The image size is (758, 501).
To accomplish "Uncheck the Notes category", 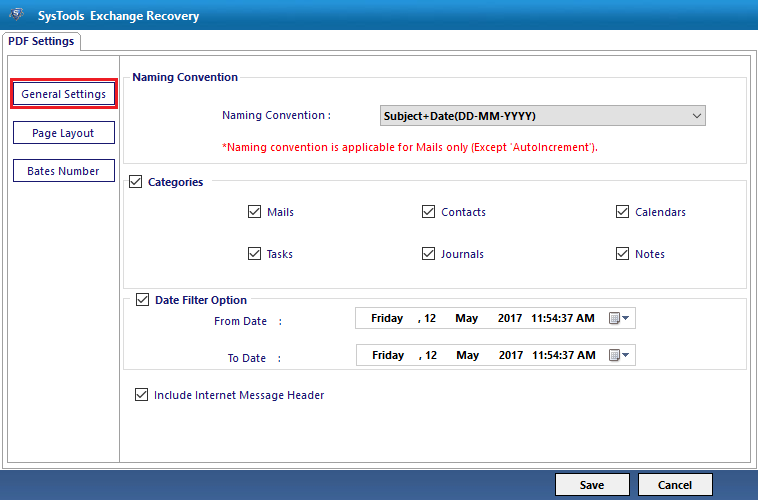I will pos(622,254).
